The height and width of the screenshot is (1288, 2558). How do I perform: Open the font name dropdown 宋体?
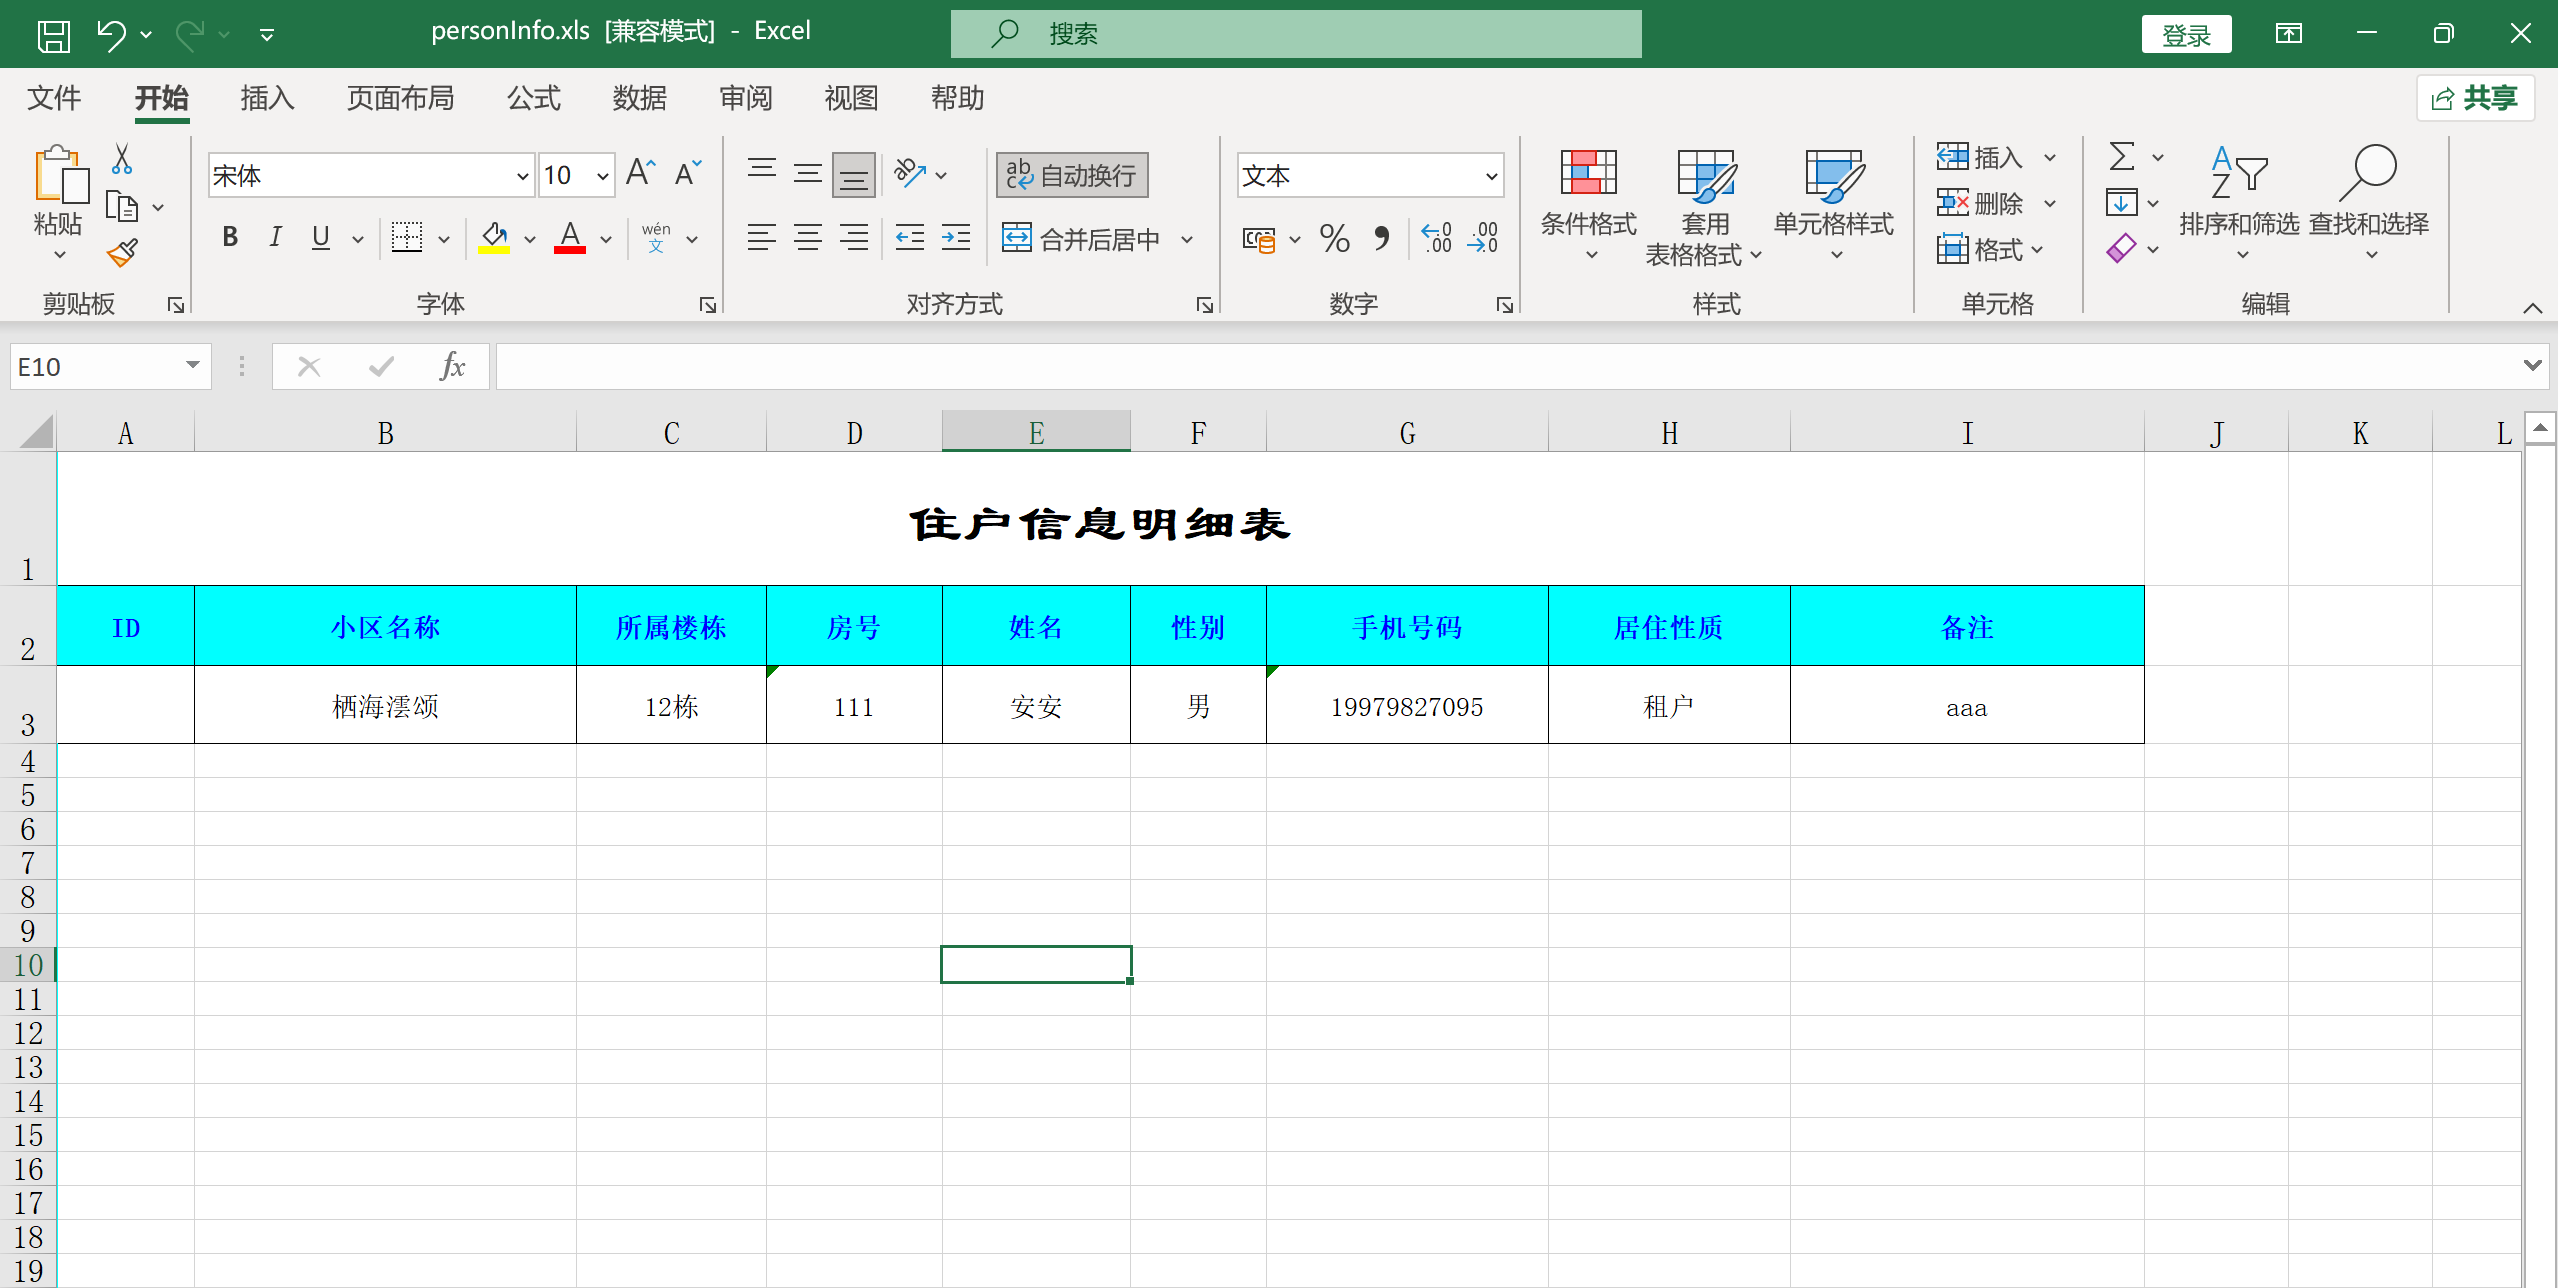pyautogui.click(x=522, y=177)
